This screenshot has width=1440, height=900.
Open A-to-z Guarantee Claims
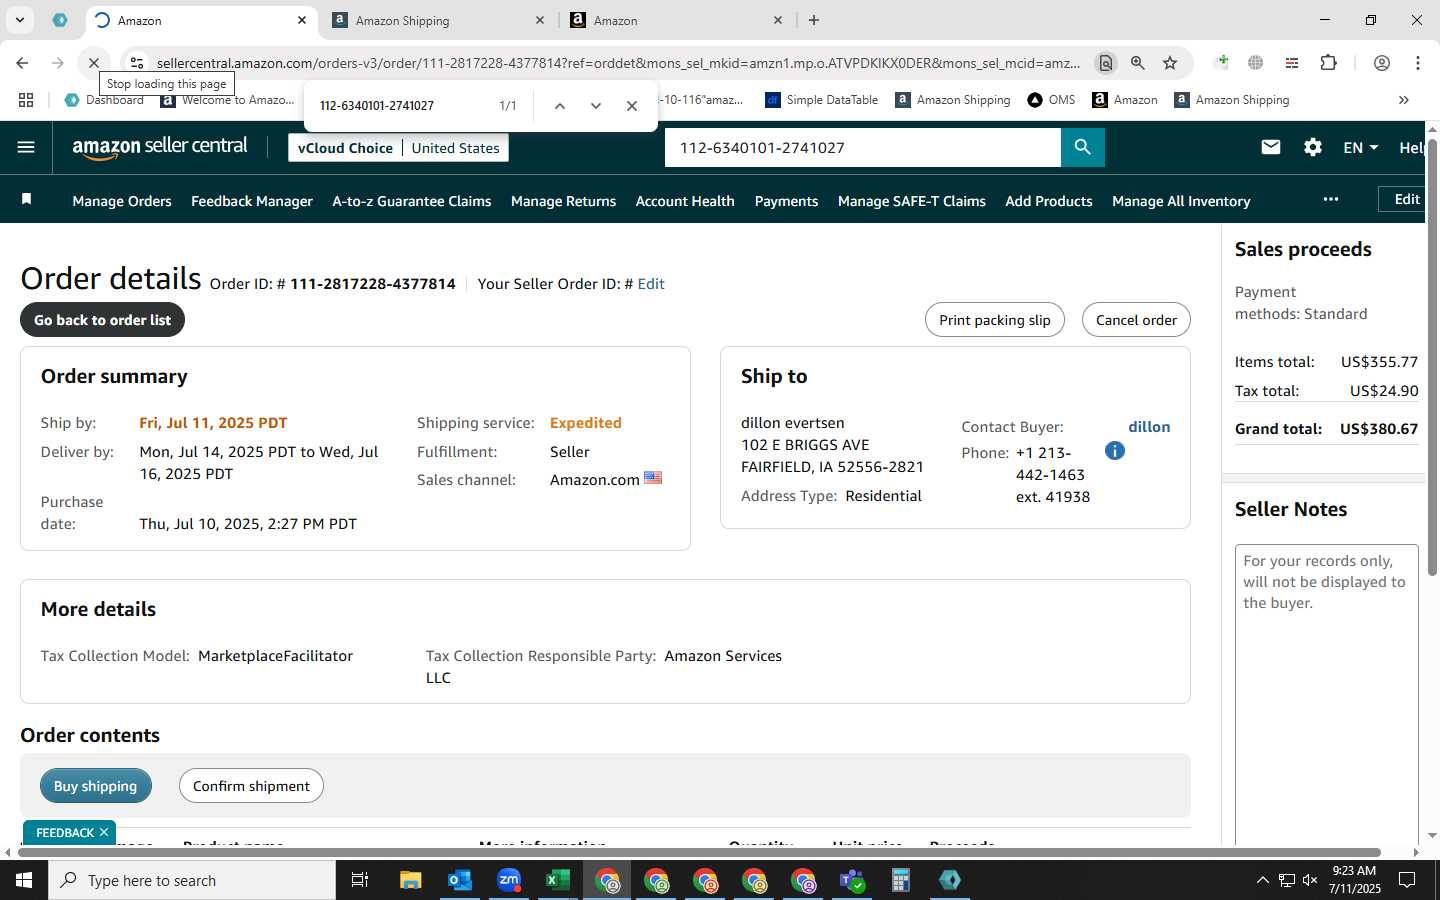click(412, 201)
